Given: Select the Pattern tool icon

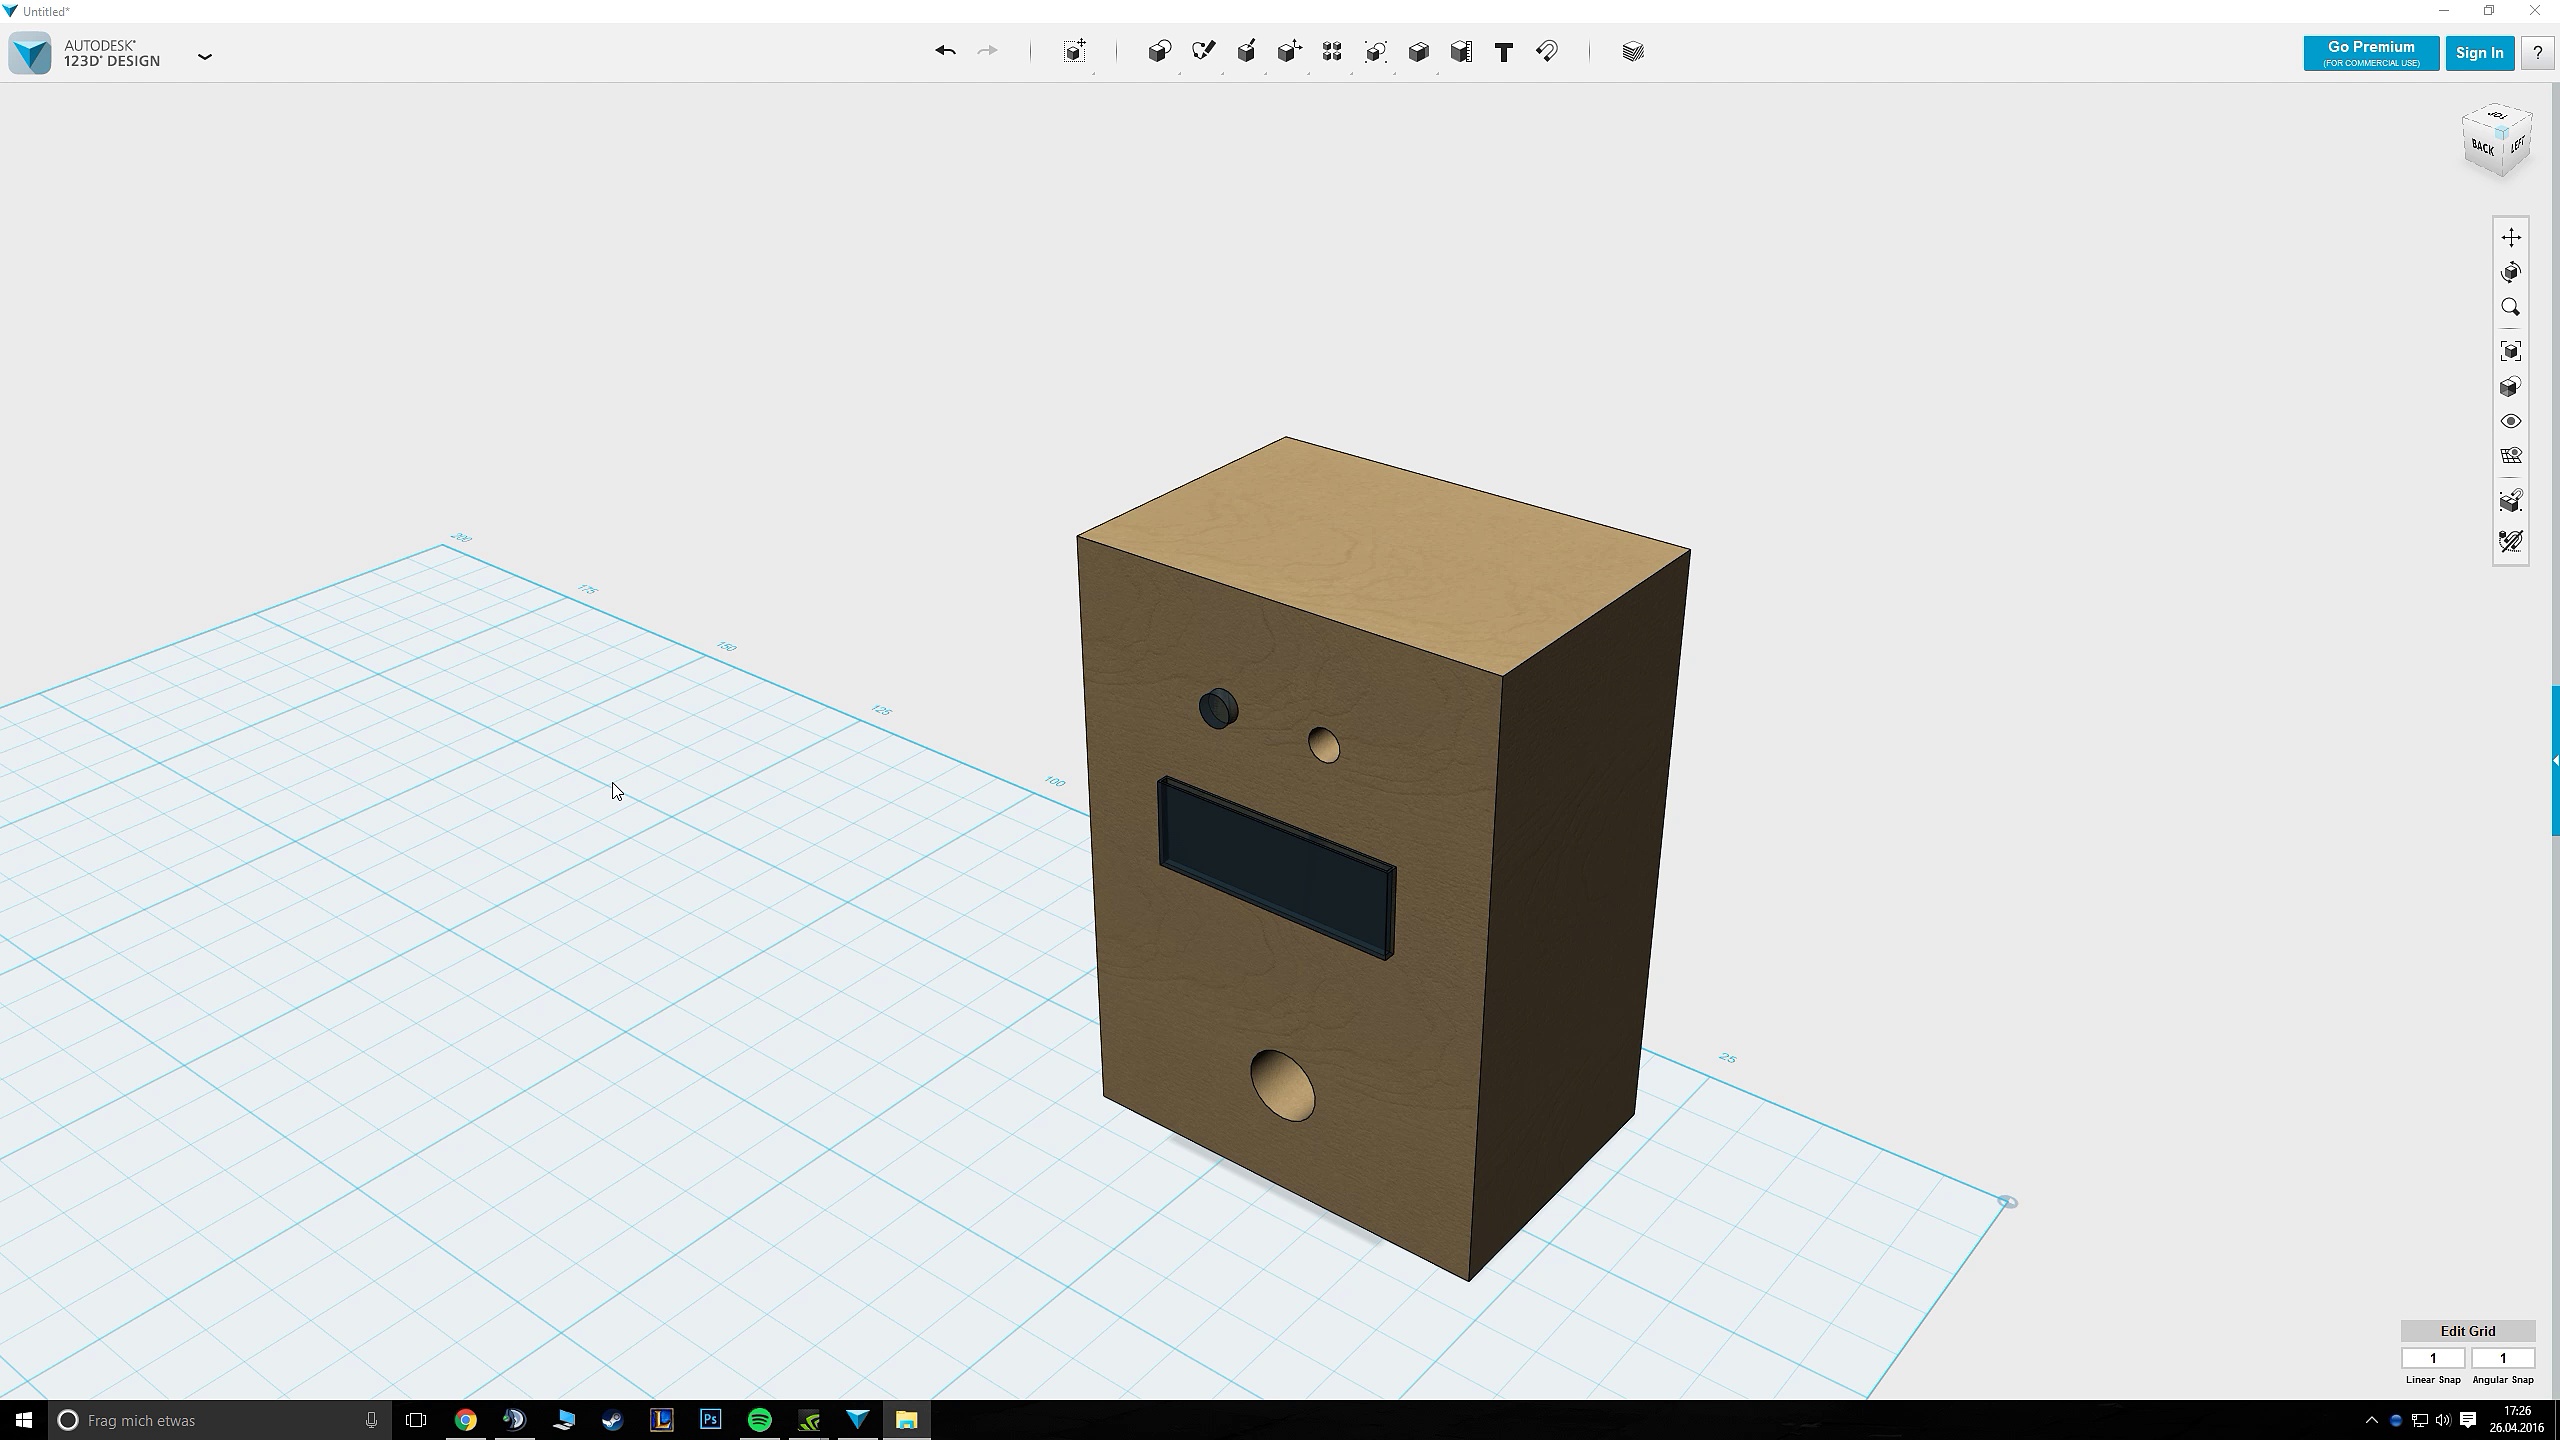Looking at the screenshot, I should [x=1332, y=52].
